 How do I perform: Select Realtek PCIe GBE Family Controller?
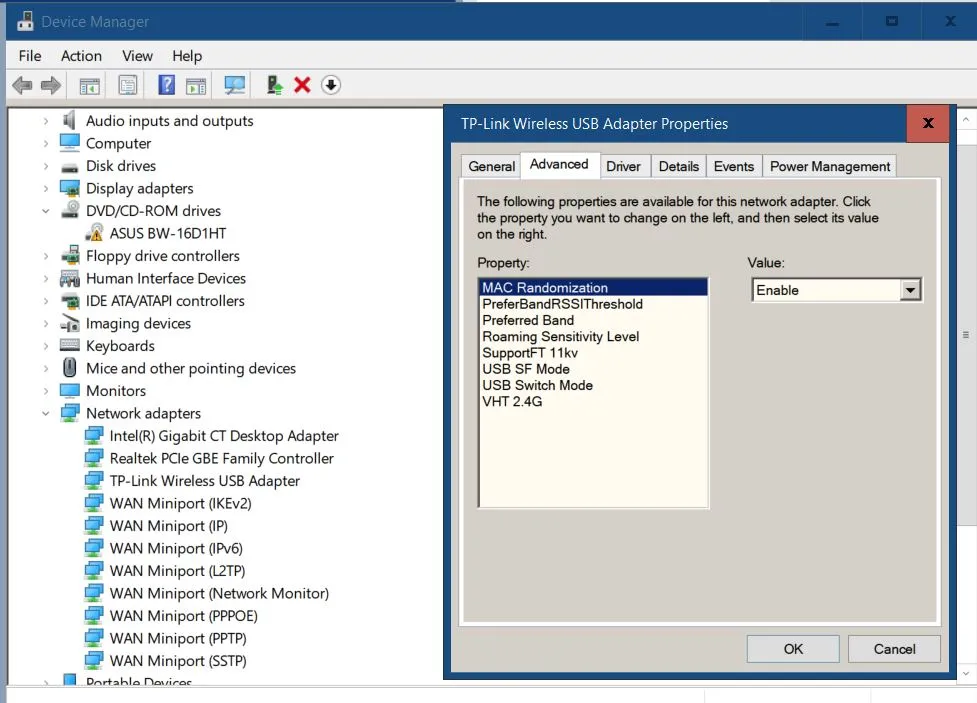click(x=221, y=458)
